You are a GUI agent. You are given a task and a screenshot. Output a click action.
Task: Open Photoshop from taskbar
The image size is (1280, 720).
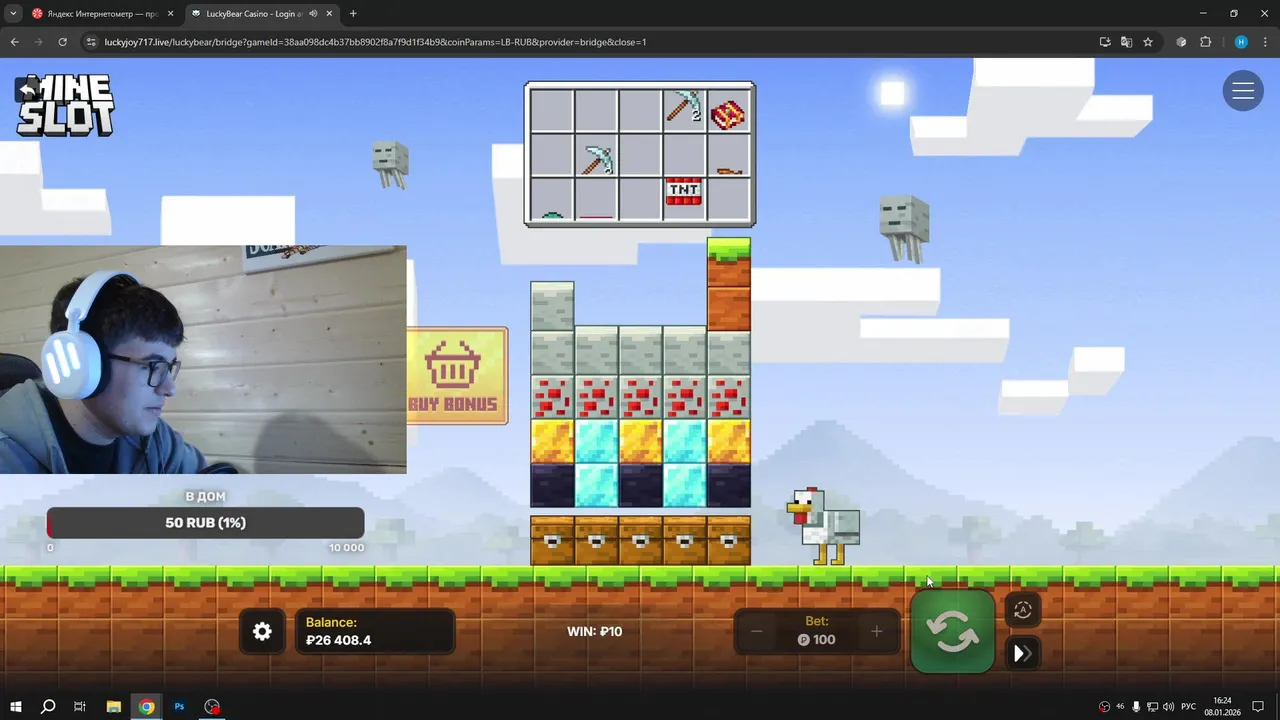click(179, 706)
